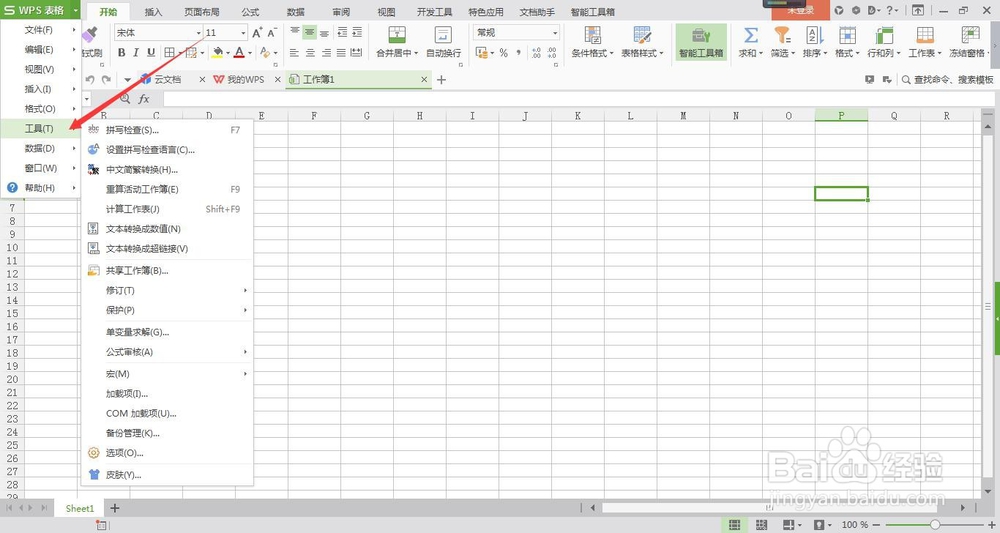Click the horizontal scrollbar right arrow
Image resolution: width=1000 pixels, height=533 pixels.
(963, 507)
